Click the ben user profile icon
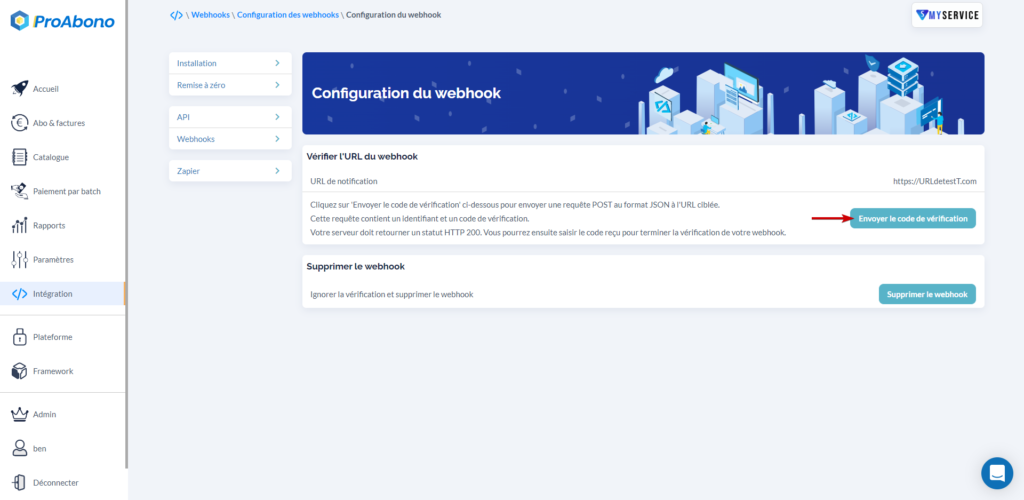The image size is (1024, 500). click(20, 448)
